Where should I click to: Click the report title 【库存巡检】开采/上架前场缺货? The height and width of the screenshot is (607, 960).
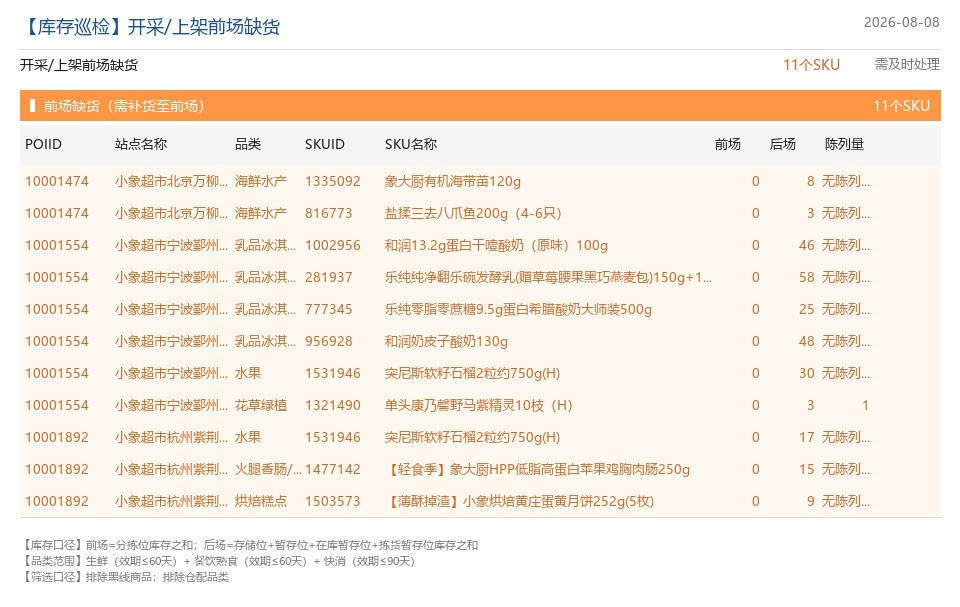[x=151, y=27]
